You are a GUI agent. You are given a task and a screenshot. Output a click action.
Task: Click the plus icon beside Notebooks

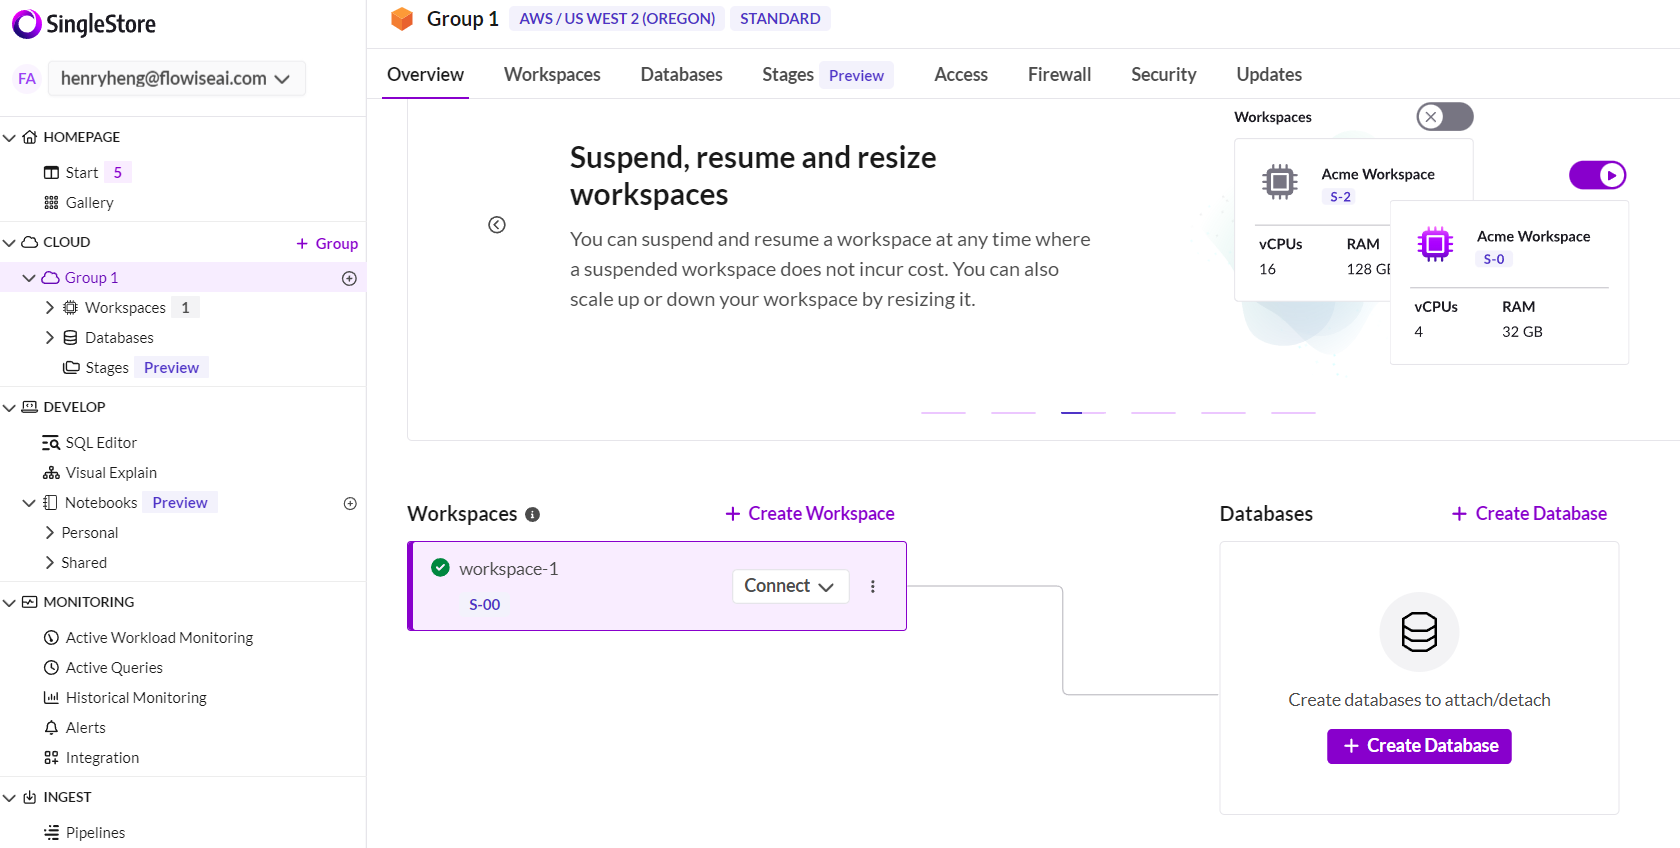pyautogui.click(x=350, y=503)
